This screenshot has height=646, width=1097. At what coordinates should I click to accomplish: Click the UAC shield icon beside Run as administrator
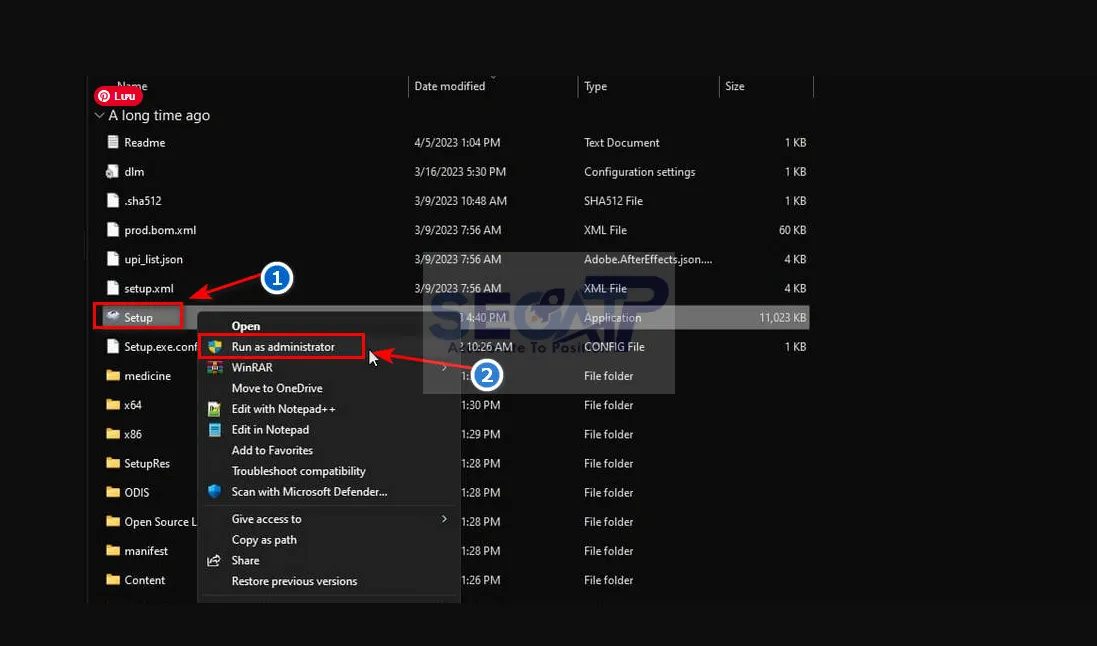215,345
